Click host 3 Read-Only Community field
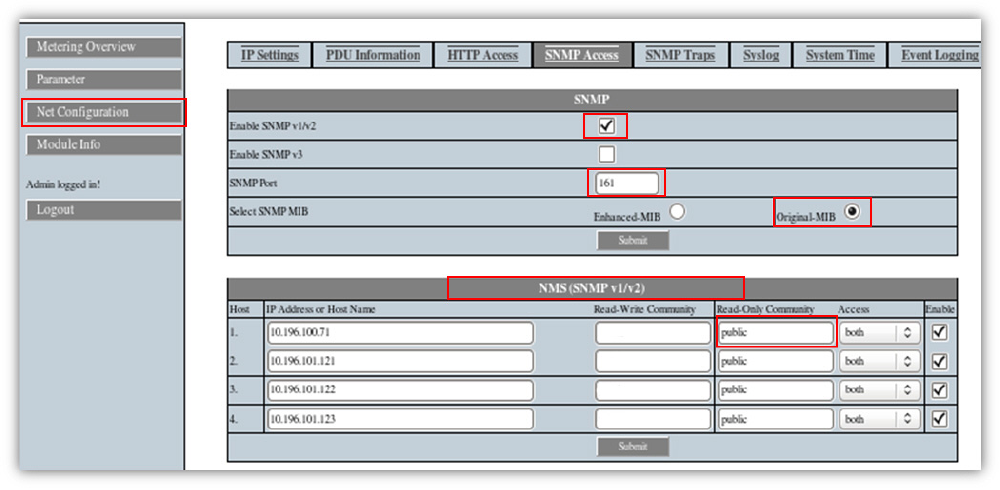Screen dimensions: 1000x490 point(776,390)
